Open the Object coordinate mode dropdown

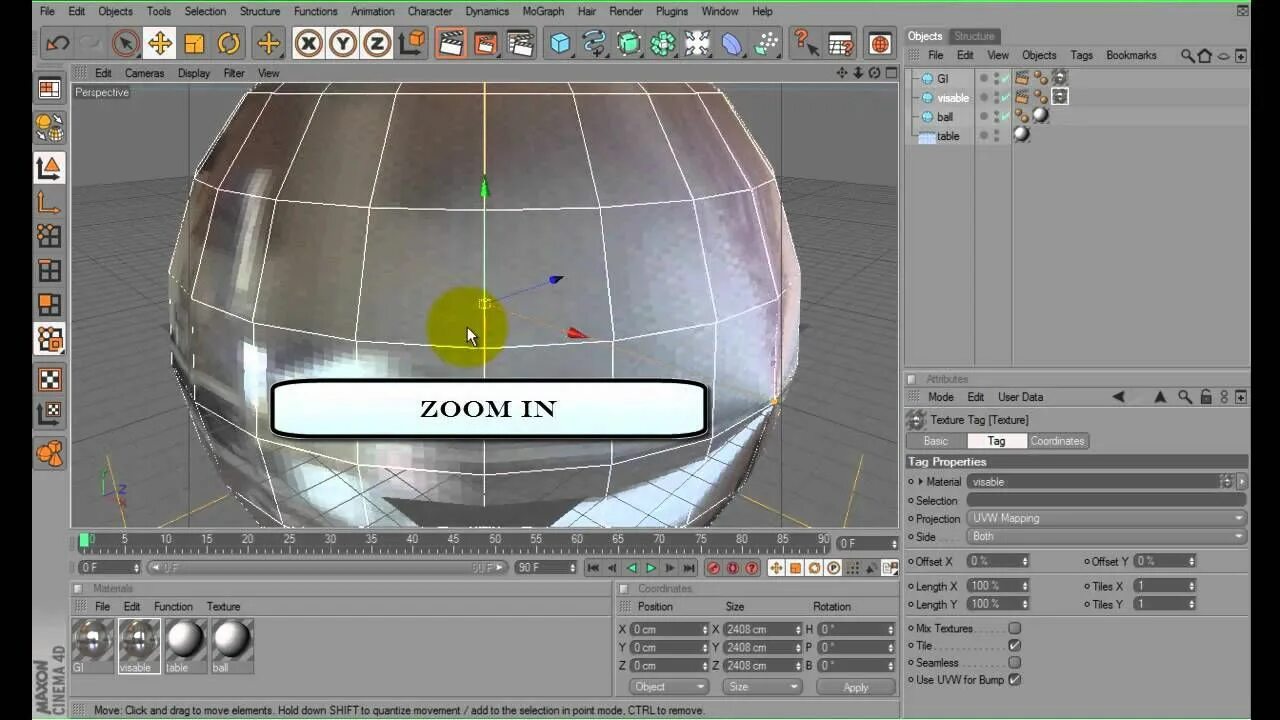(669, 687)
